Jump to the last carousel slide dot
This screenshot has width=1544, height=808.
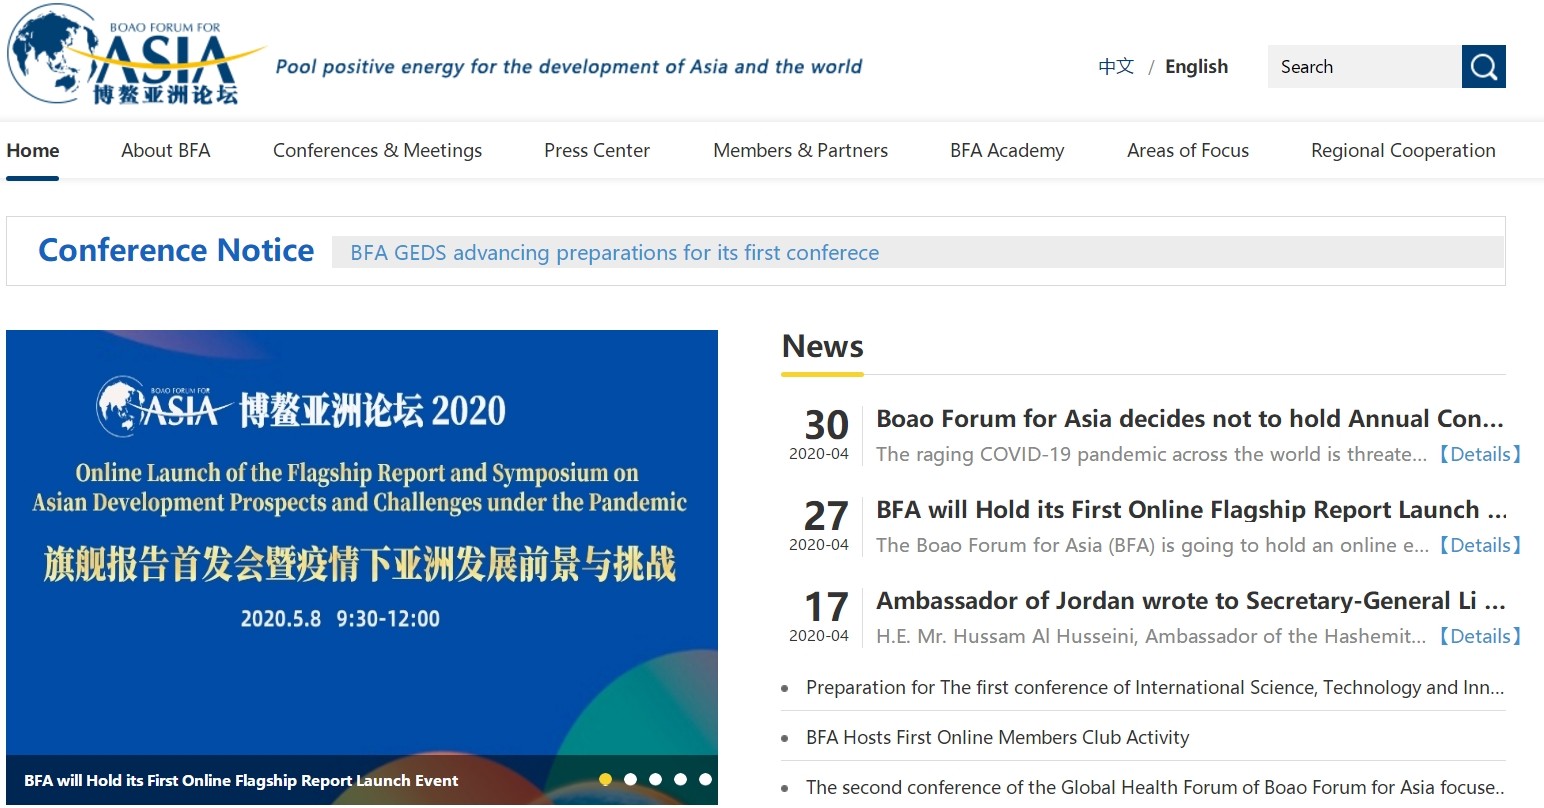point(705,779)
